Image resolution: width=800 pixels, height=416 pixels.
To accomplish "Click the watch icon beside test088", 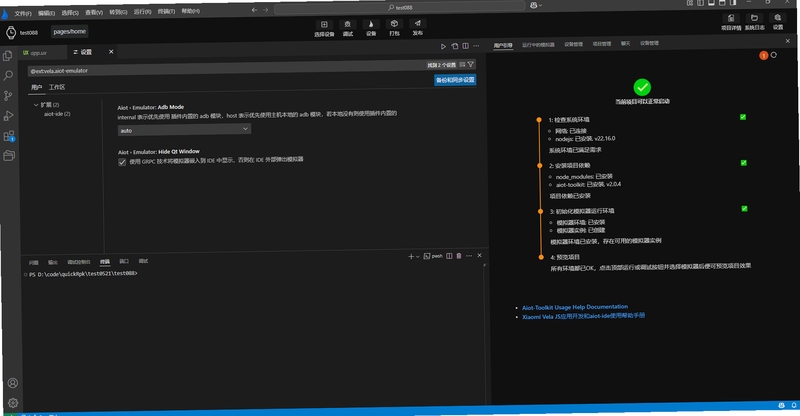I will [x=11, y=33].
